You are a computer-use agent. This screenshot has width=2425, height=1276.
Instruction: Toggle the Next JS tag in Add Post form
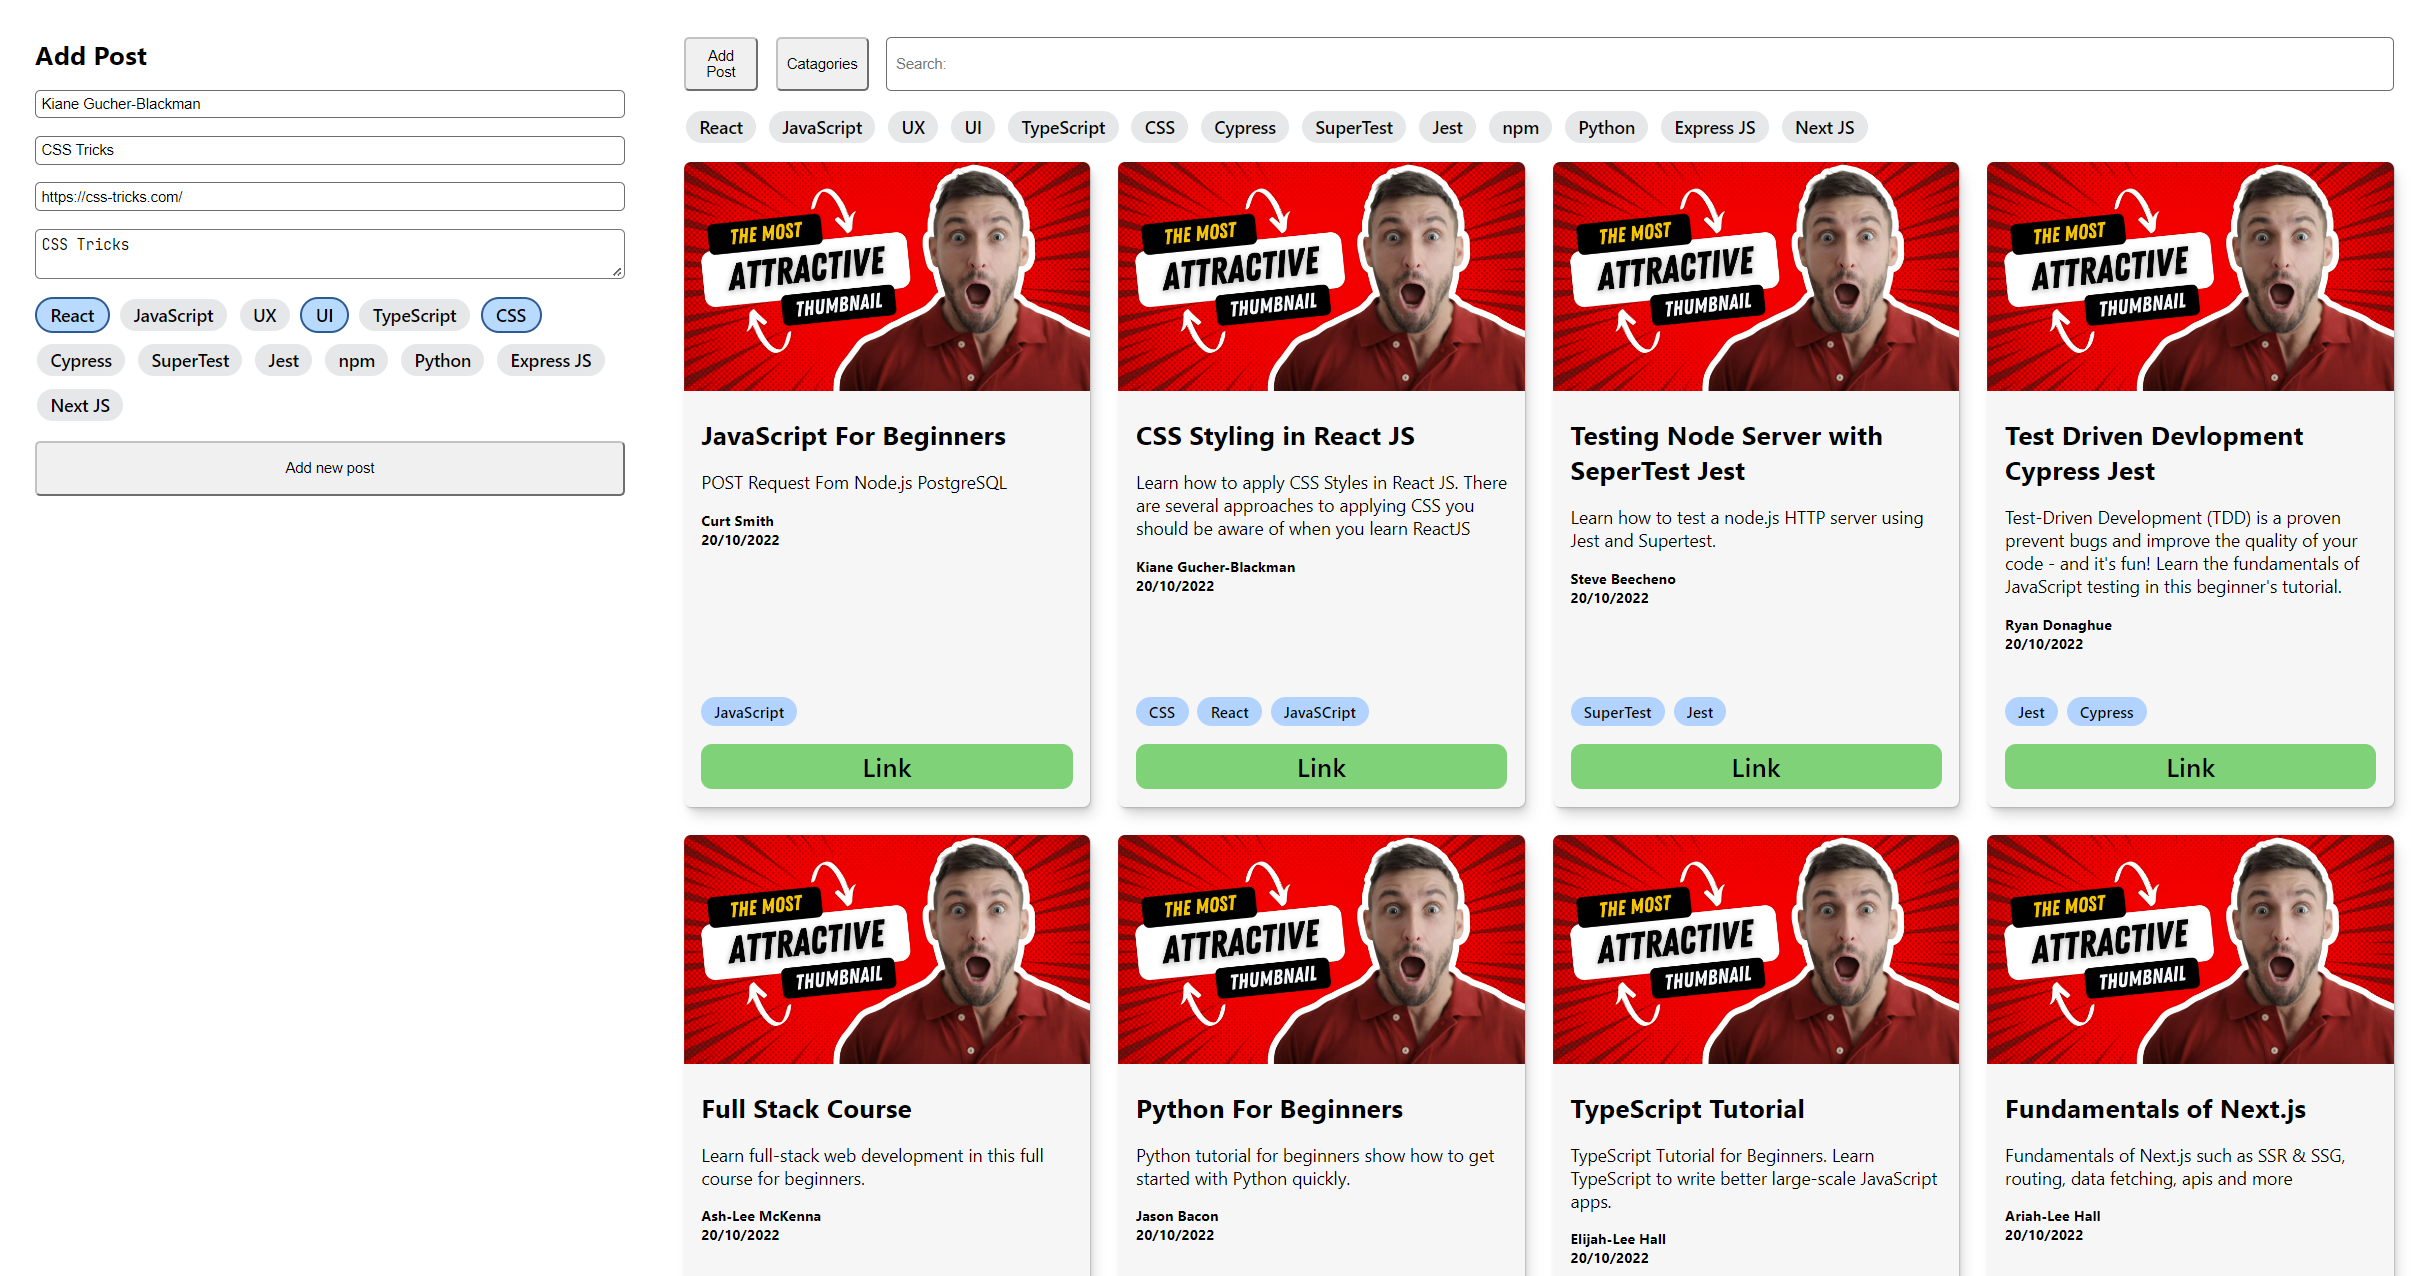click(80, 405)
